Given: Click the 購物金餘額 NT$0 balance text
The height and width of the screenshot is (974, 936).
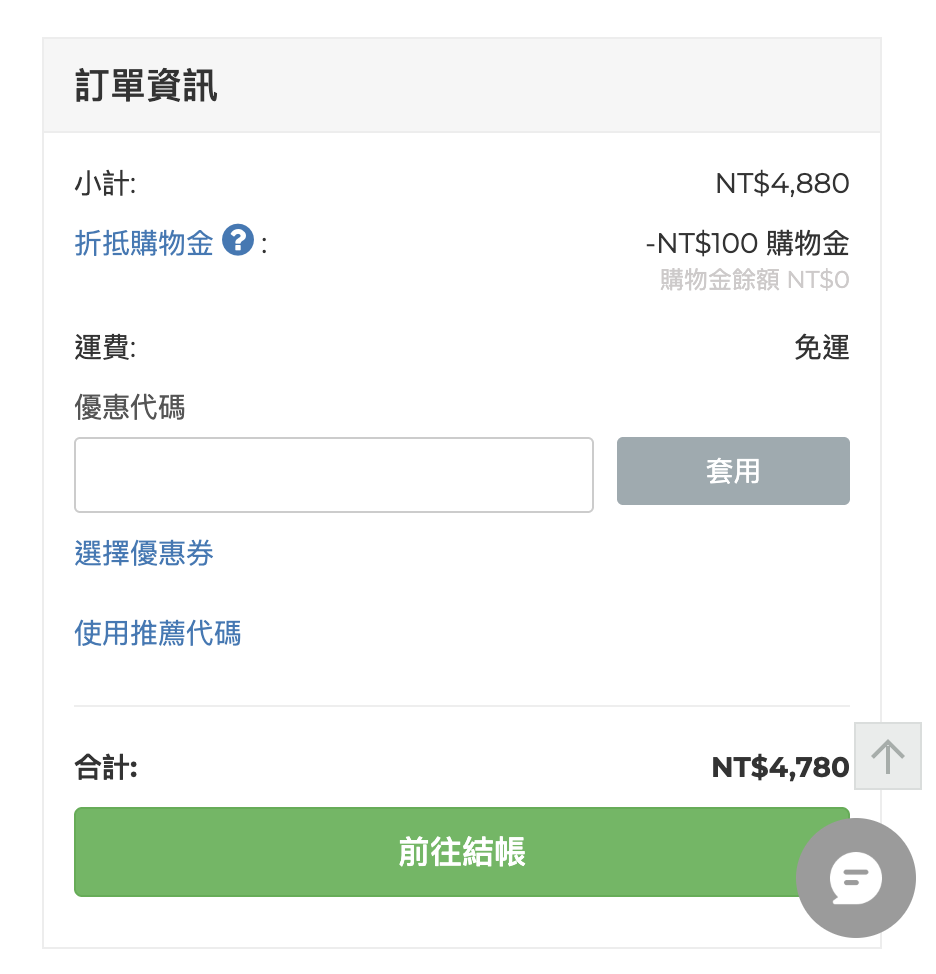Looking at the screenshot, I should (x=755, y=280).
